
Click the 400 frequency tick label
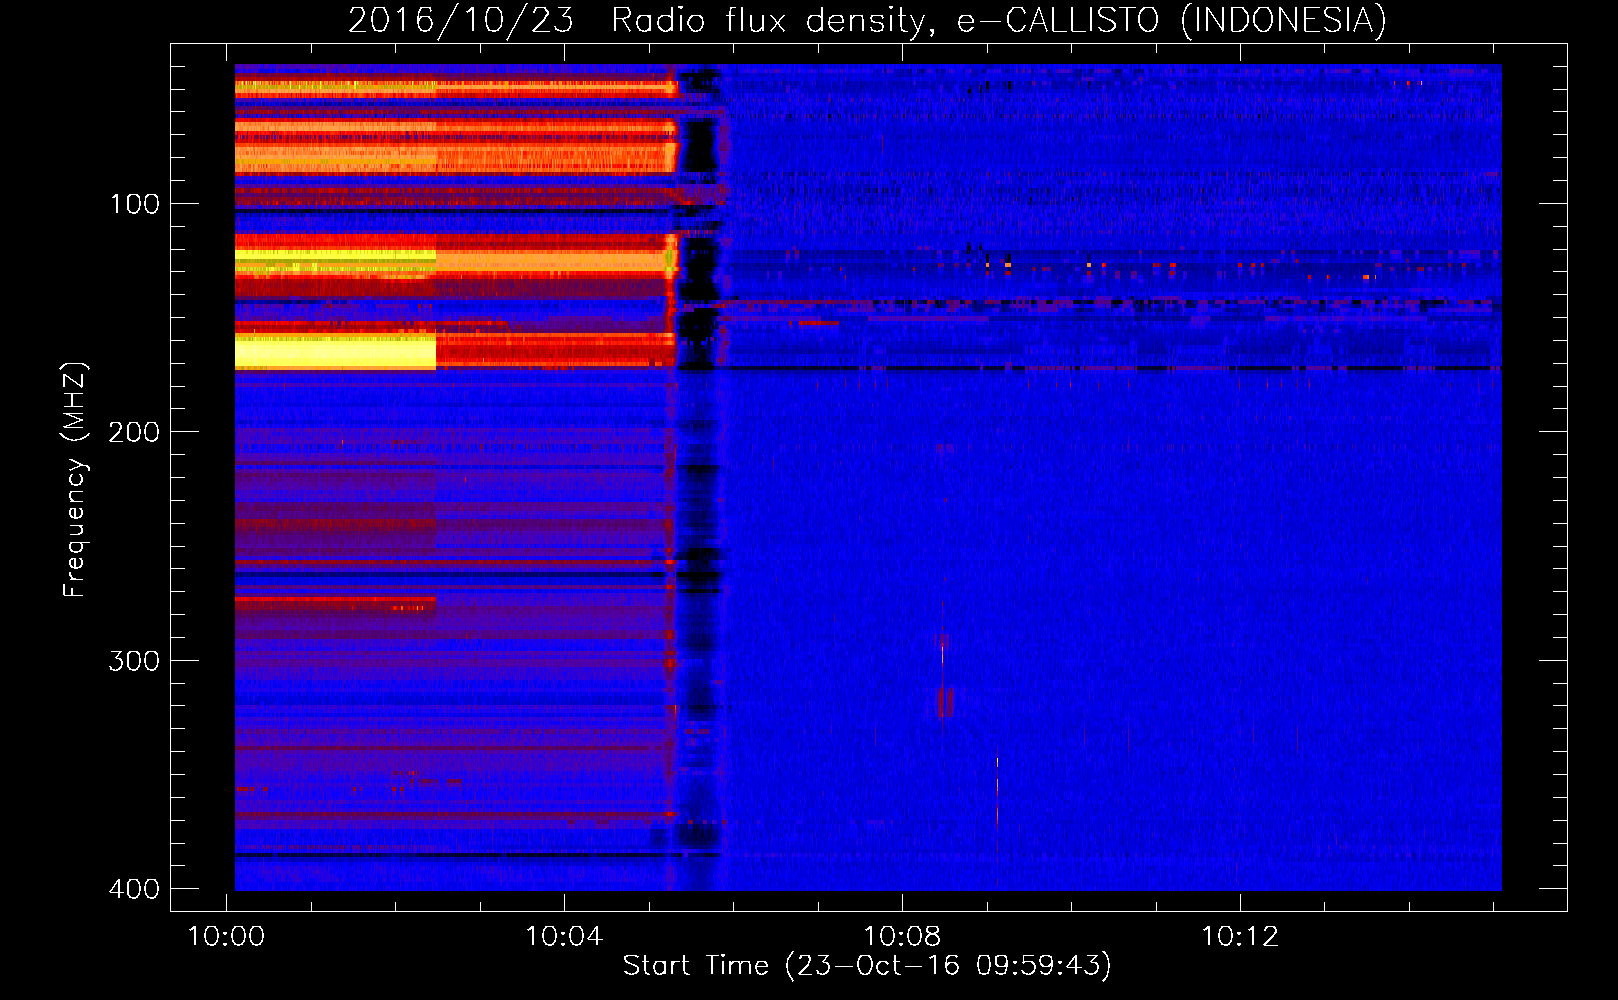(x=134, y=889)
